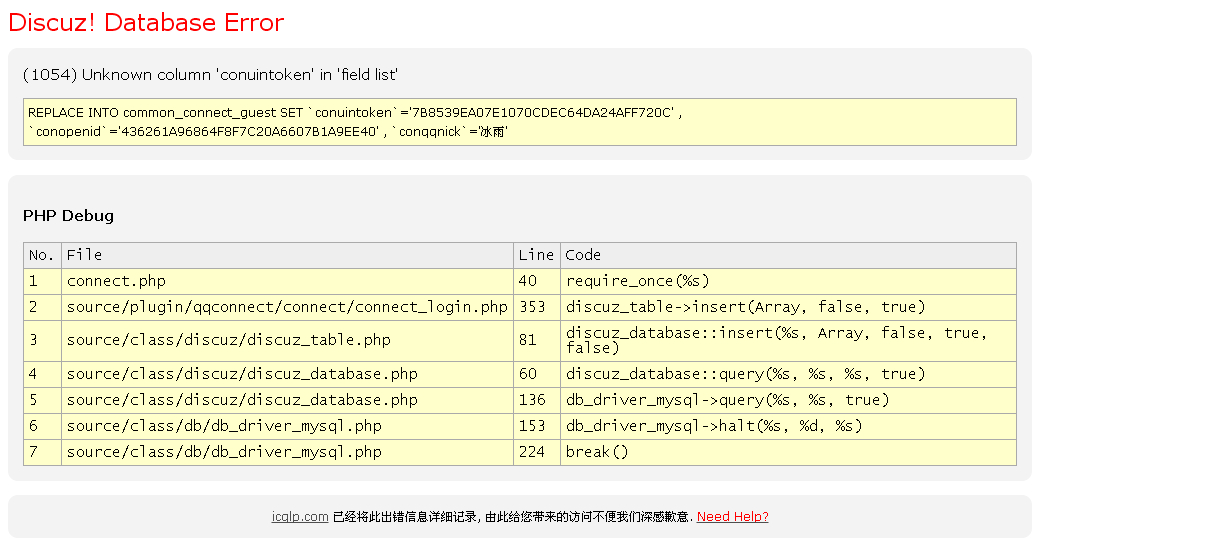Click the icqlp.com link
The image size is (1210, 547).
tap(300, 517)
